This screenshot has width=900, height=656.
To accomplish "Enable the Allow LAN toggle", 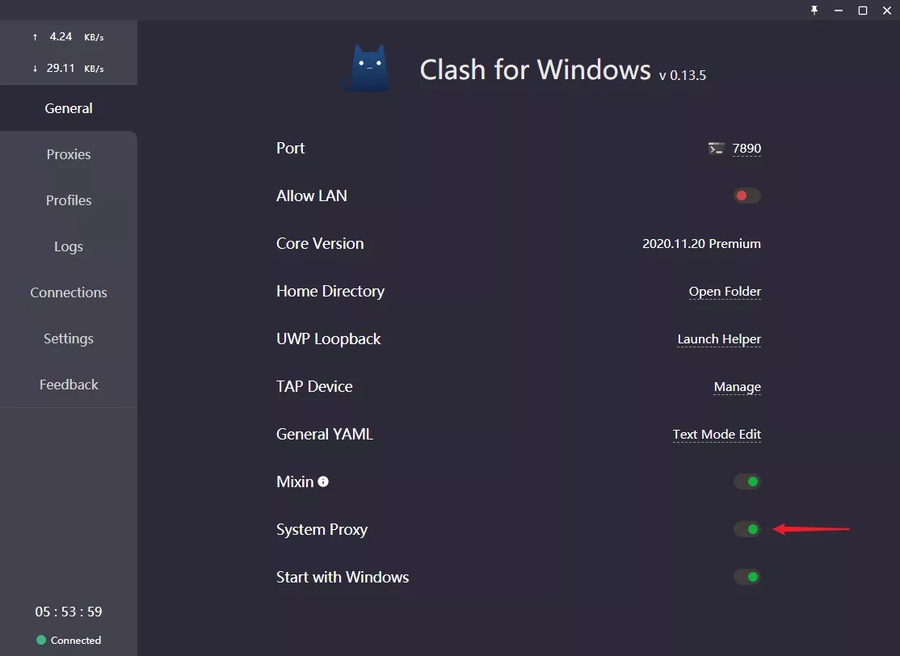I will point(747,196).
